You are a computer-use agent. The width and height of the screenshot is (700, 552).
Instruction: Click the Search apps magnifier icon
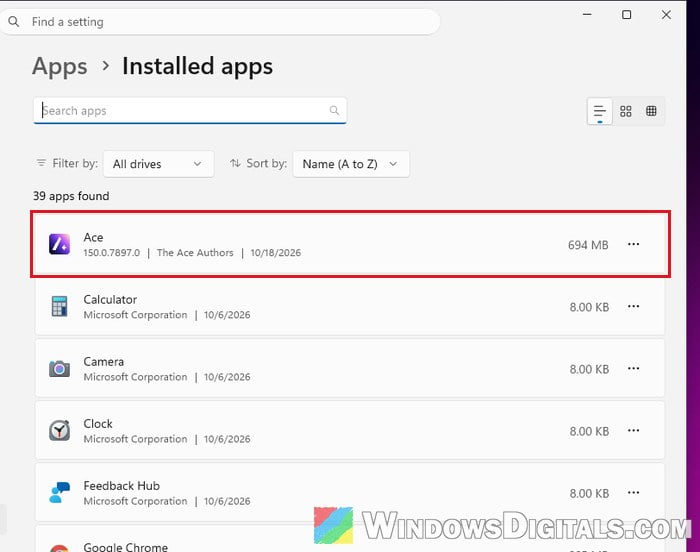(334, 110)
